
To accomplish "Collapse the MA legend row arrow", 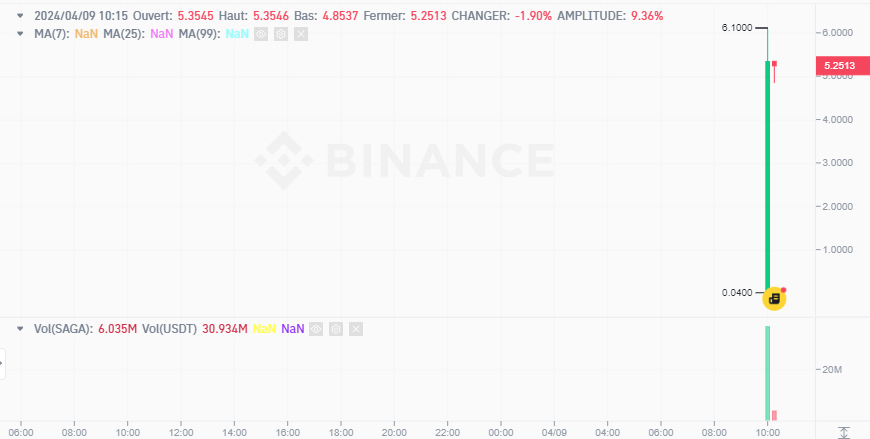I will click(20, 34).
